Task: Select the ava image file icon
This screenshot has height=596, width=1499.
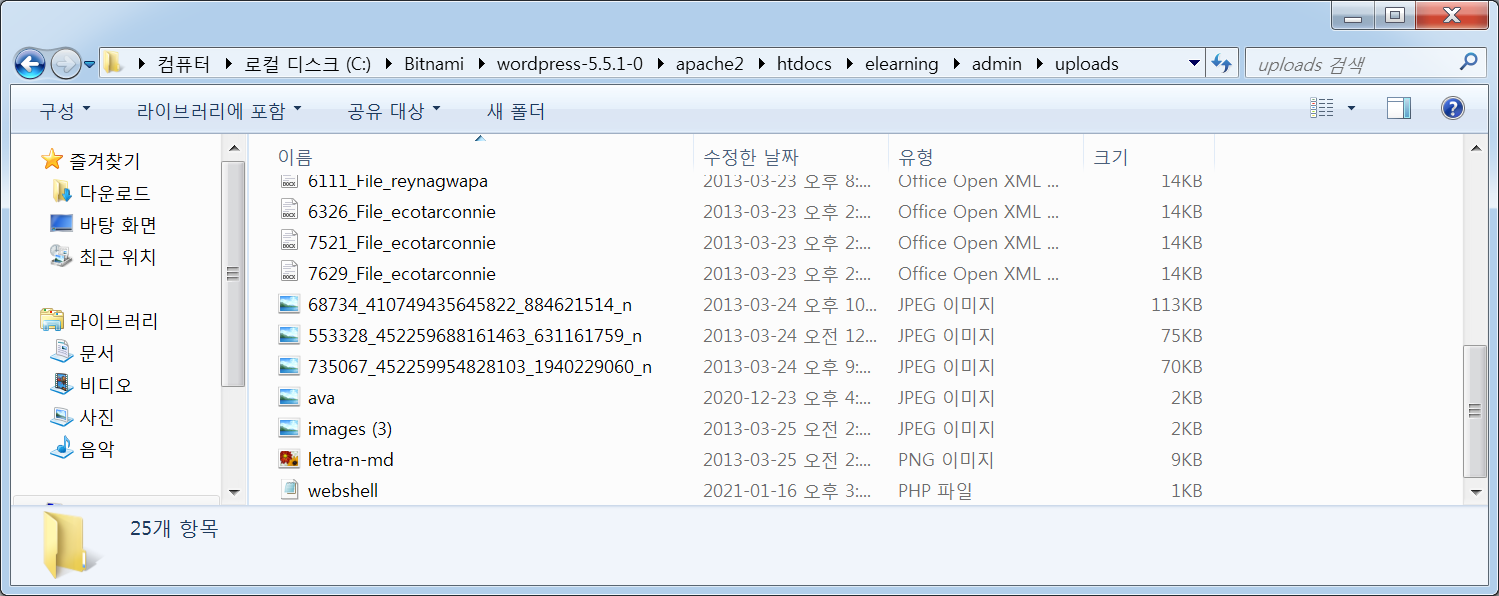Action: 289,397
